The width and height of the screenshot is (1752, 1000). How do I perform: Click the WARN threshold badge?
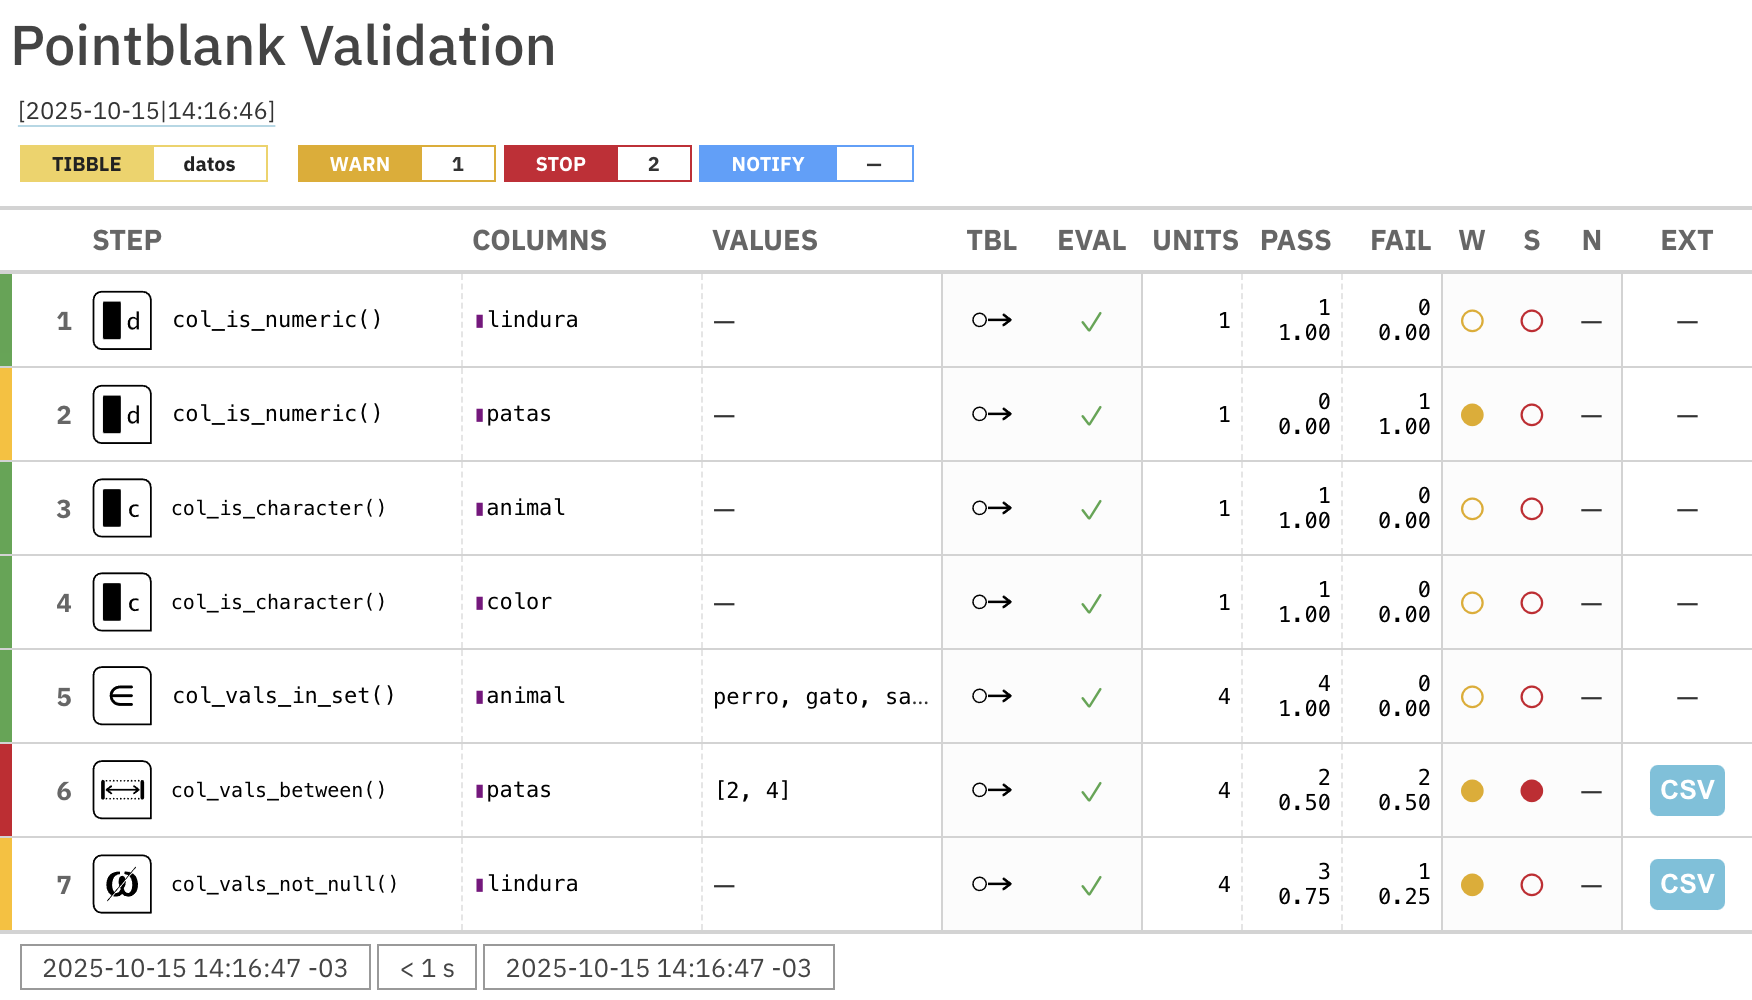coord(396,164)
